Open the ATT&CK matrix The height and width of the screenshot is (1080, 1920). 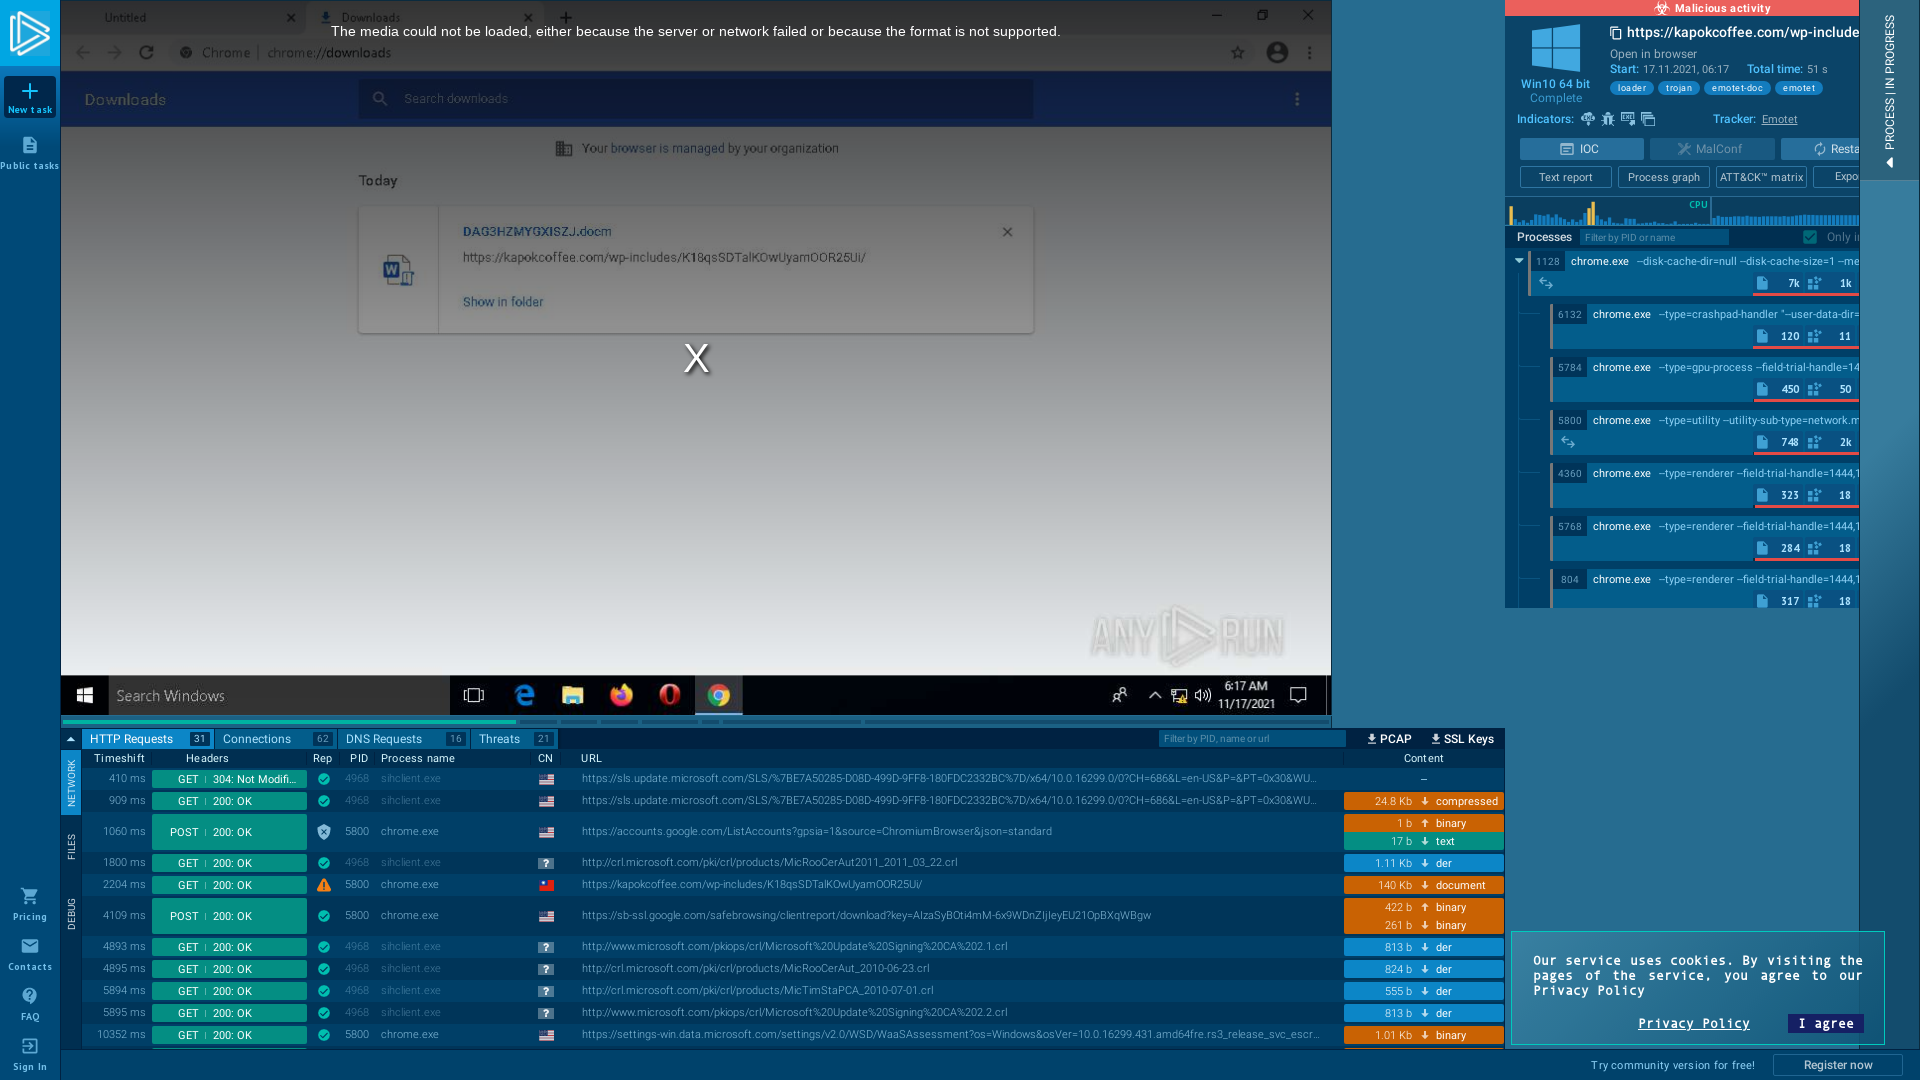pyautogui.click(x=1761, y=177)
